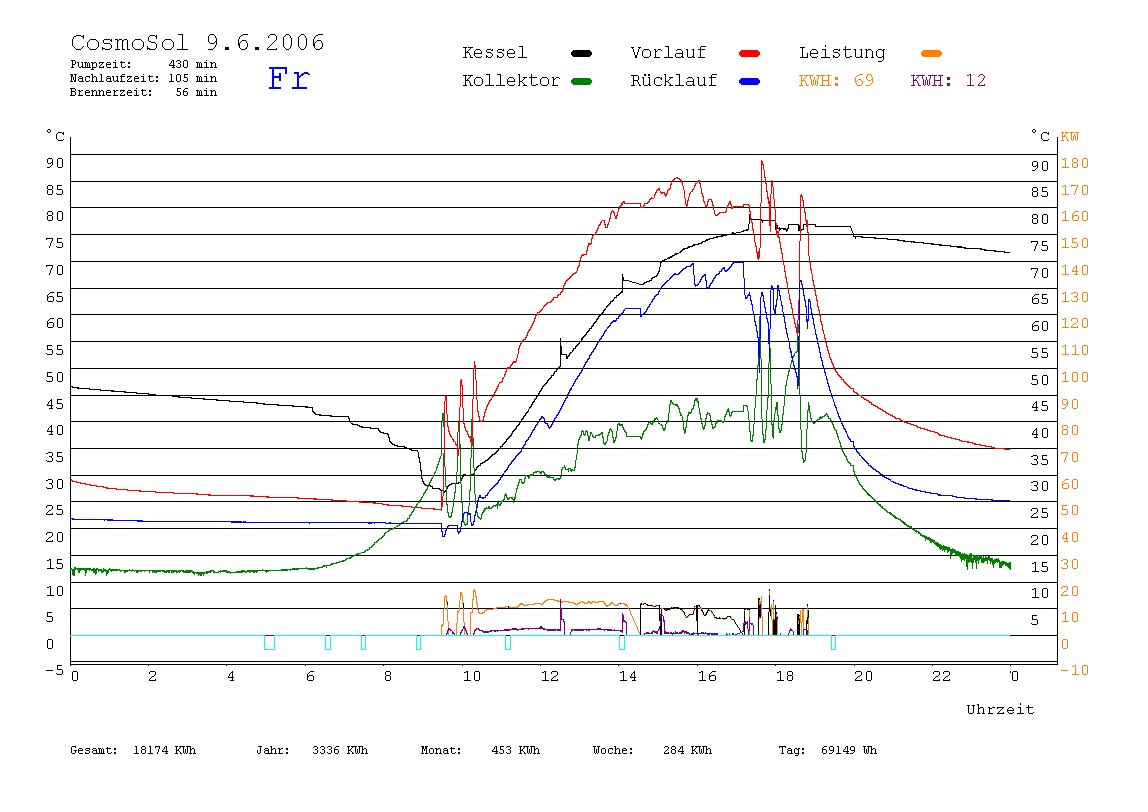
Task: Click the orange "120" KW scale label
Action: tap(1075, 324)
